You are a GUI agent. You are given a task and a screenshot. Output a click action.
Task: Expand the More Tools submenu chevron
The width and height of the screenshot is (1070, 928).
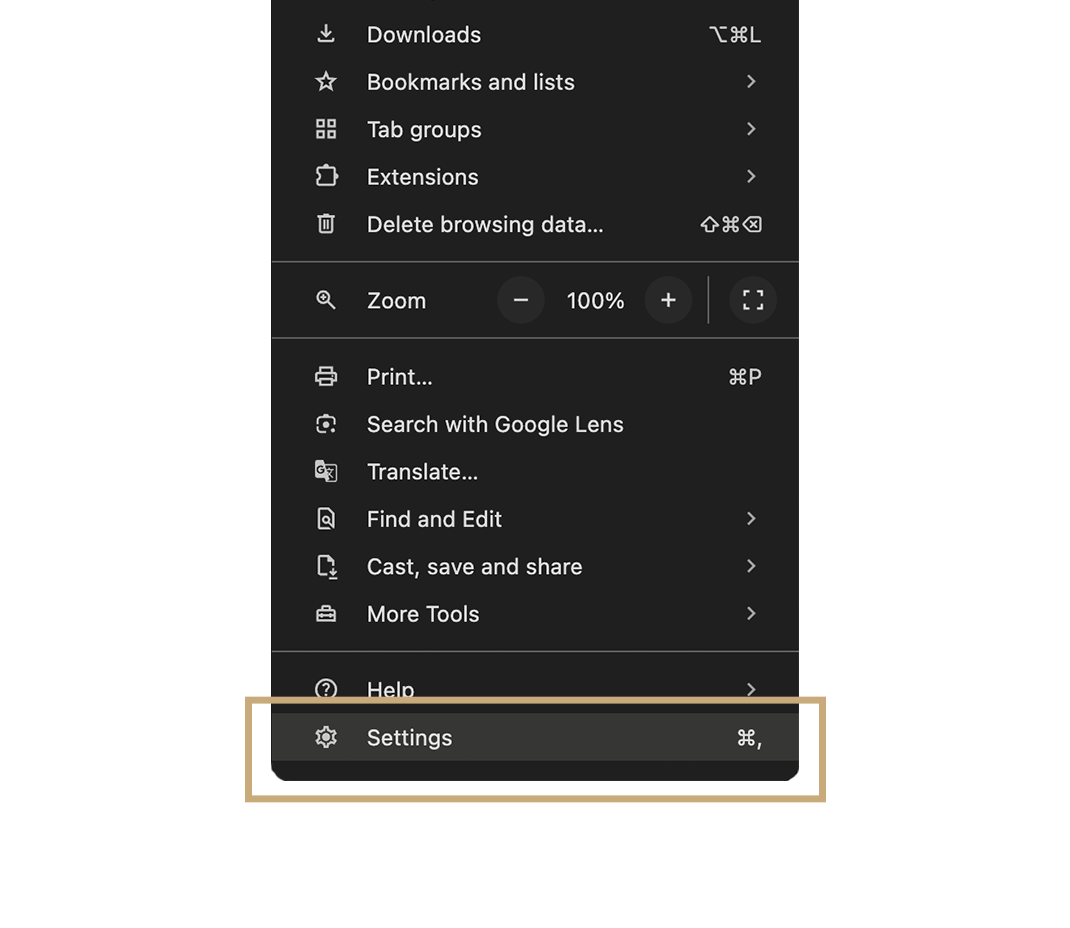[751, 613]
